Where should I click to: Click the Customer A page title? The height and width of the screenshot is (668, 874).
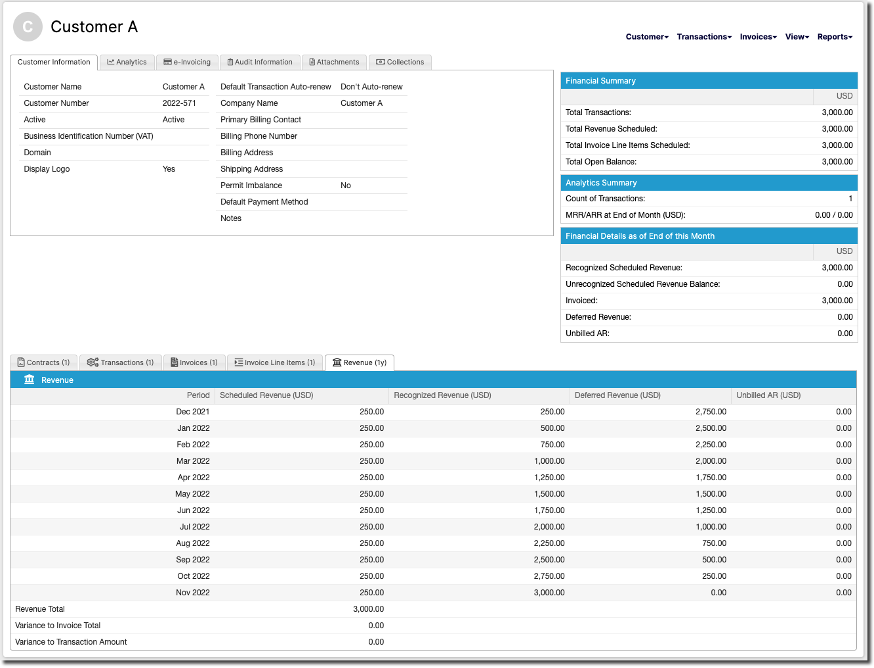(94, 27)
